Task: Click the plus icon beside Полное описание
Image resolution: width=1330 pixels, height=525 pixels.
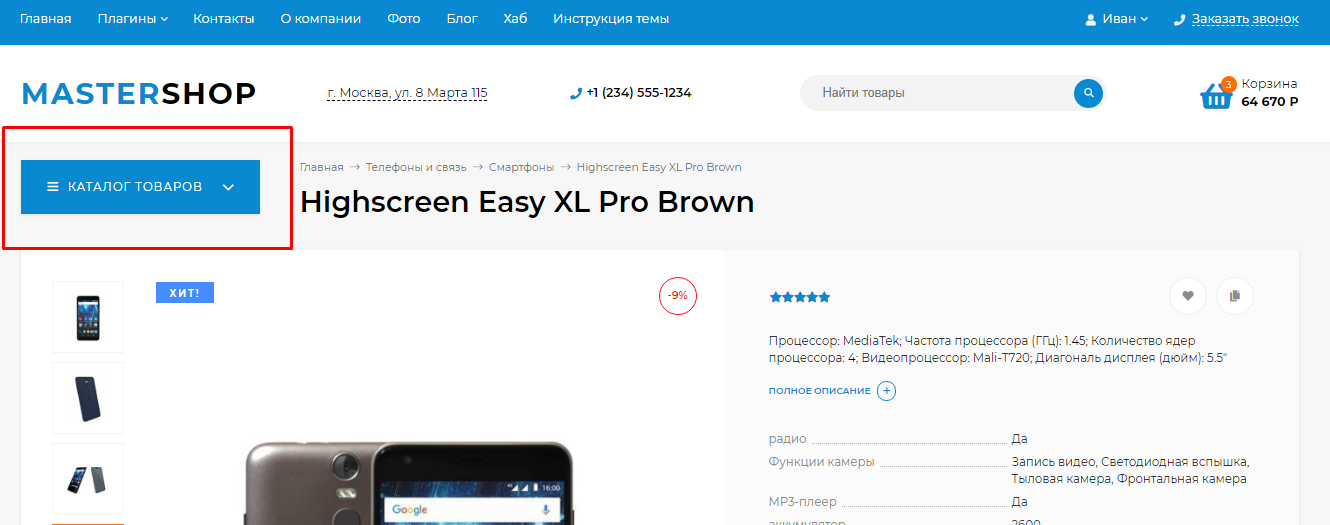Action: pos(886,391)
